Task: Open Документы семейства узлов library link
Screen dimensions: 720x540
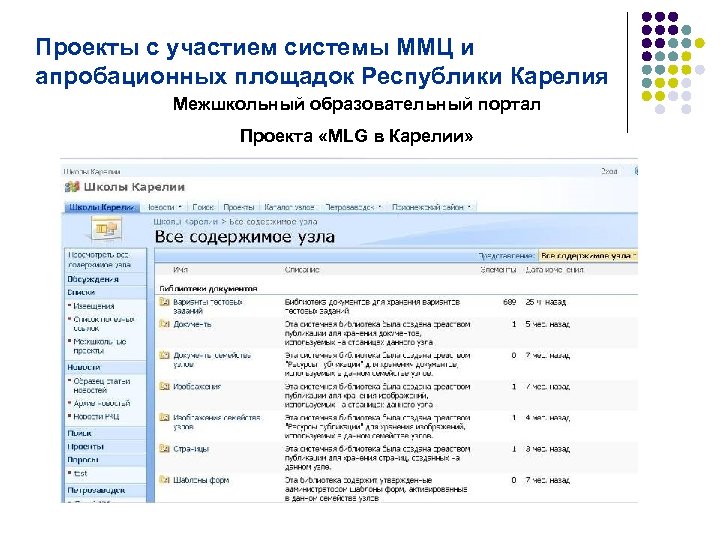Action: pos(212,360)
